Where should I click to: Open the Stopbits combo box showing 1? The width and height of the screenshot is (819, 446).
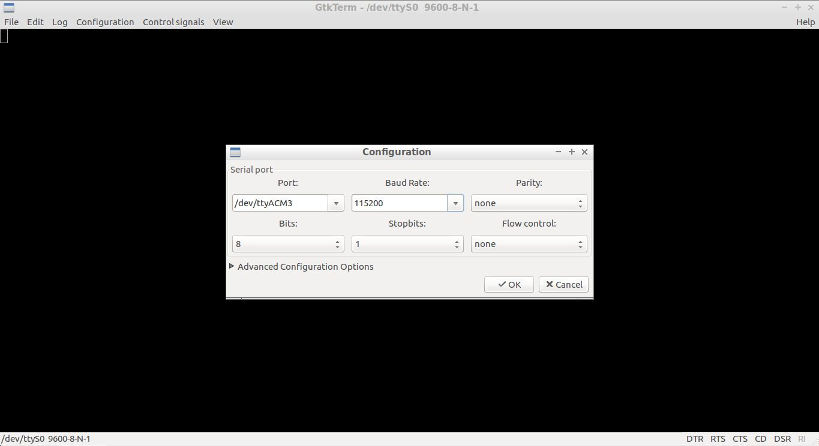click(x=407, y=244)
